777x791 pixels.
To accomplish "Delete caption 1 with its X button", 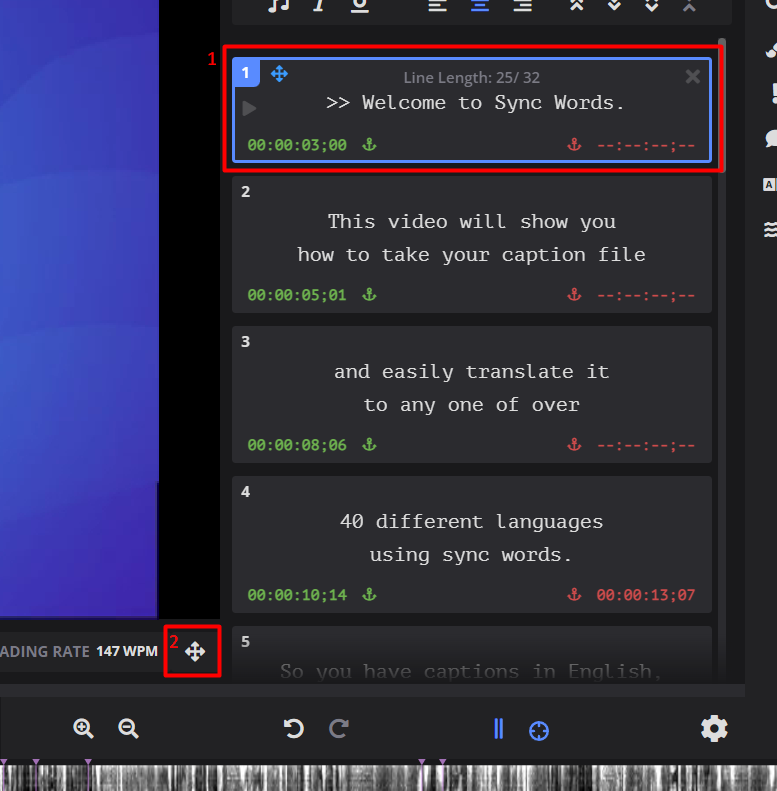I will [693, 77].
